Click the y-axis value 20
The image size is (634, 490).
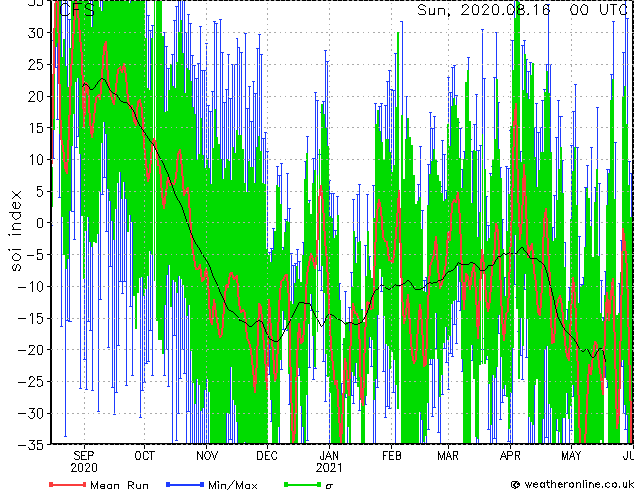[x=36, y=96]
